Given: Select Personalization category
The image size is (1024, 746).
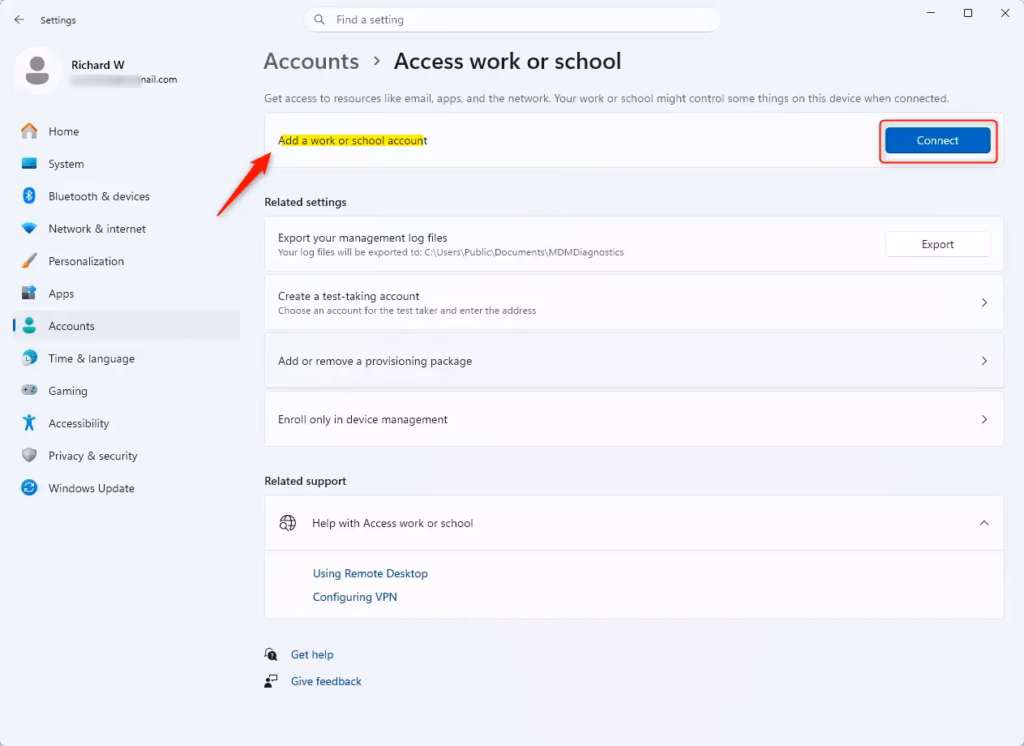Looking at the screenshot, I should point(127,261).
